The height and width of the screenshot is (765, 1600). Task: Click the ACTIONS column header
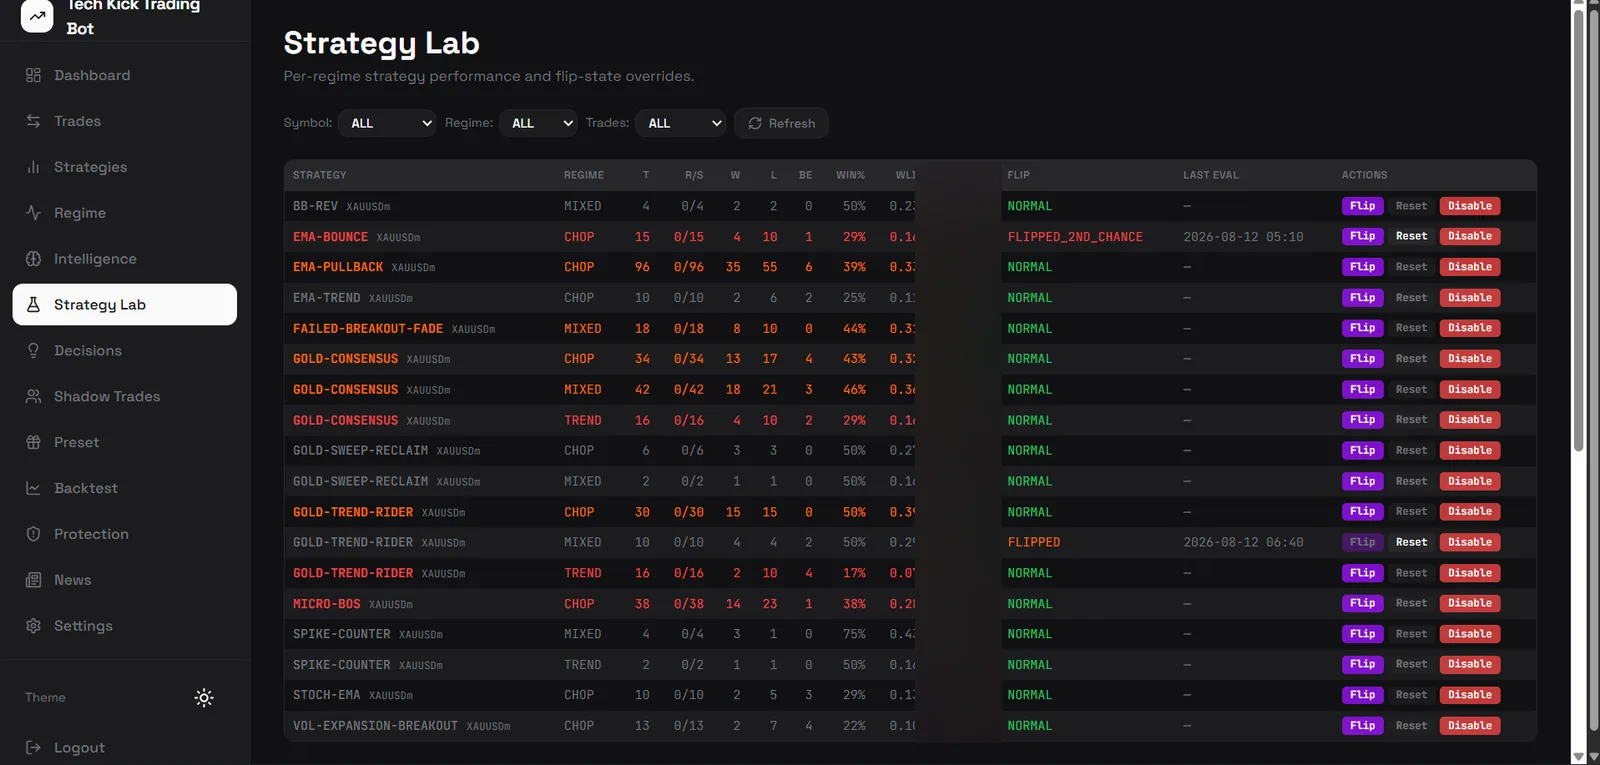(x=1364, y=175)
